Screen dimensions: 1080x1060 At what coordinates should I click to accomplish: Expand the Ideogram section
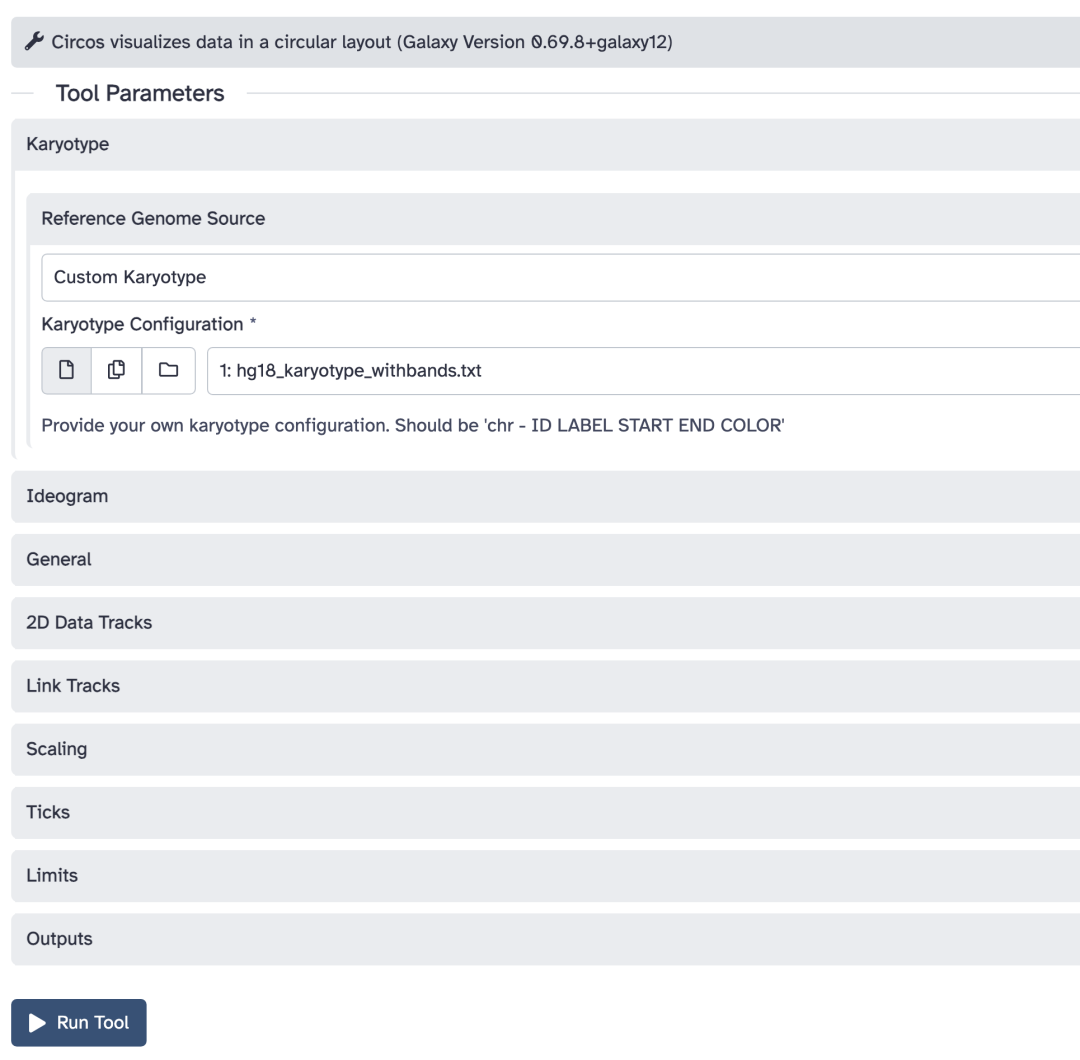click(546, 497)
